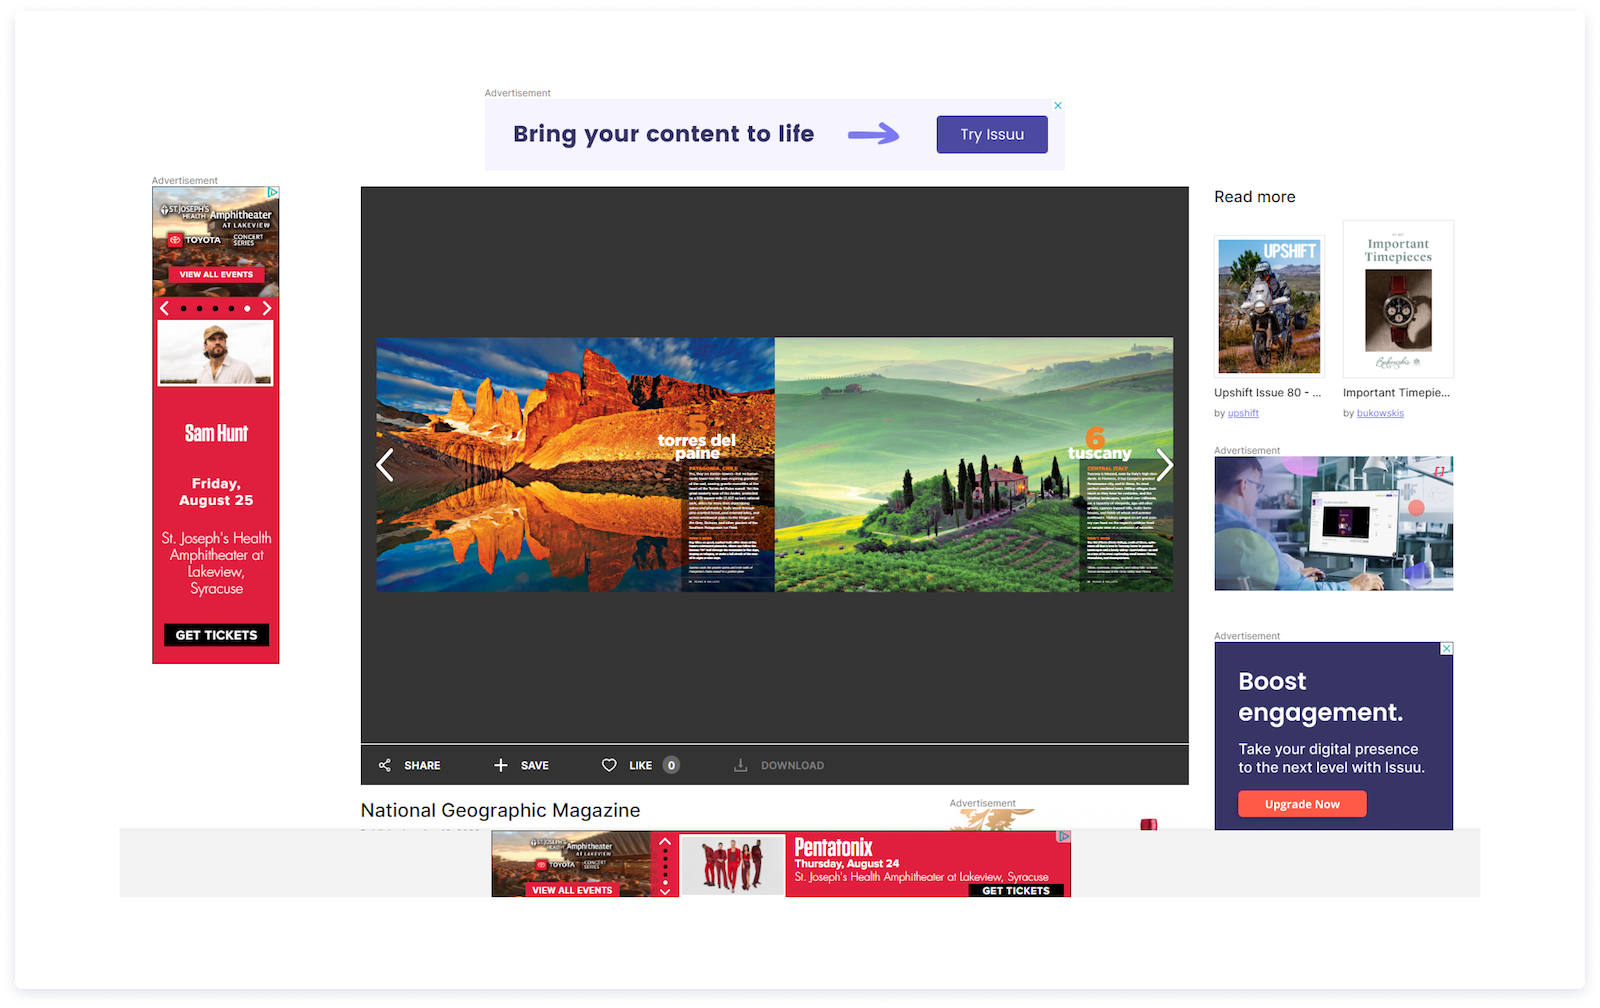Collapse the bottom ad using down chevron

point(665,890)
